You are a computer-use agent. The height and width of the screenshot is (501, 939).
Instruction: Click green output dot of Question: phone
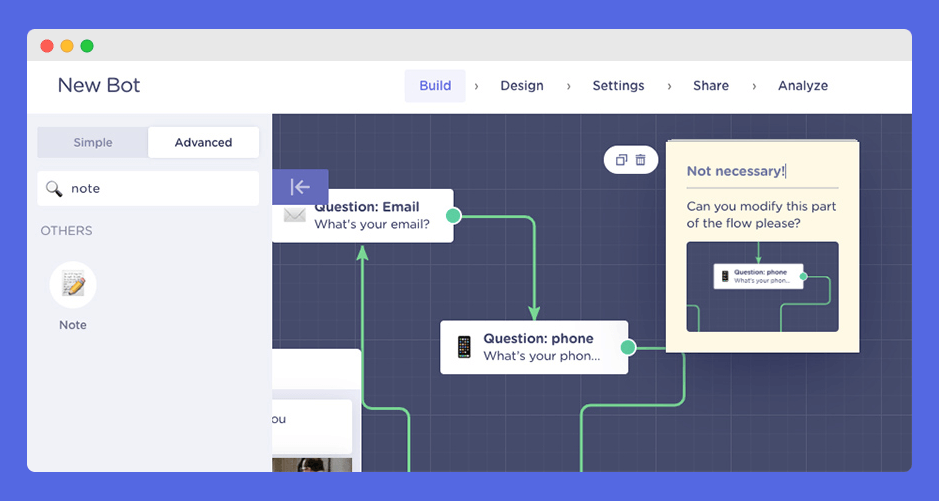tap(628, 347)
